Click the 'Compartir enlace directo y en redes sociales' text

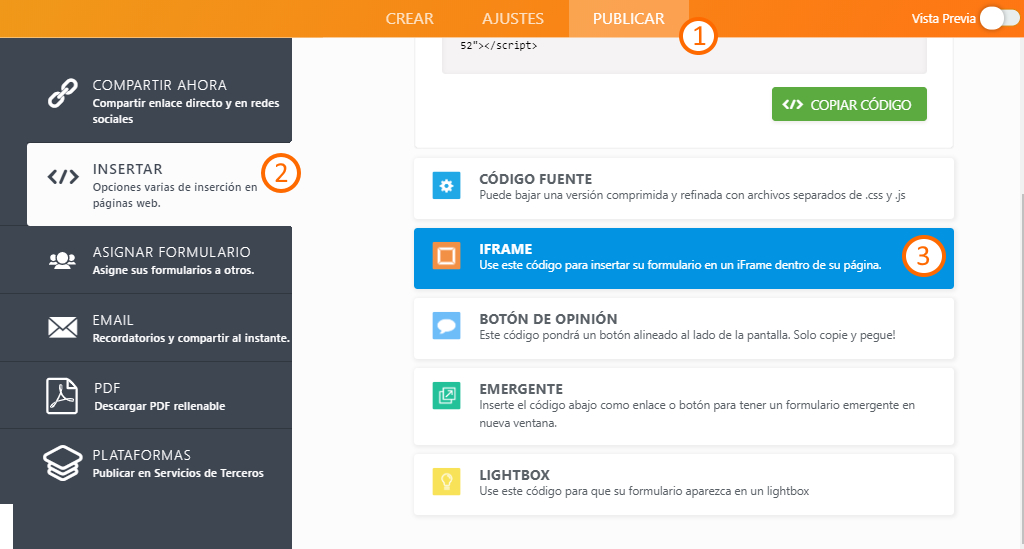point(186,111)
